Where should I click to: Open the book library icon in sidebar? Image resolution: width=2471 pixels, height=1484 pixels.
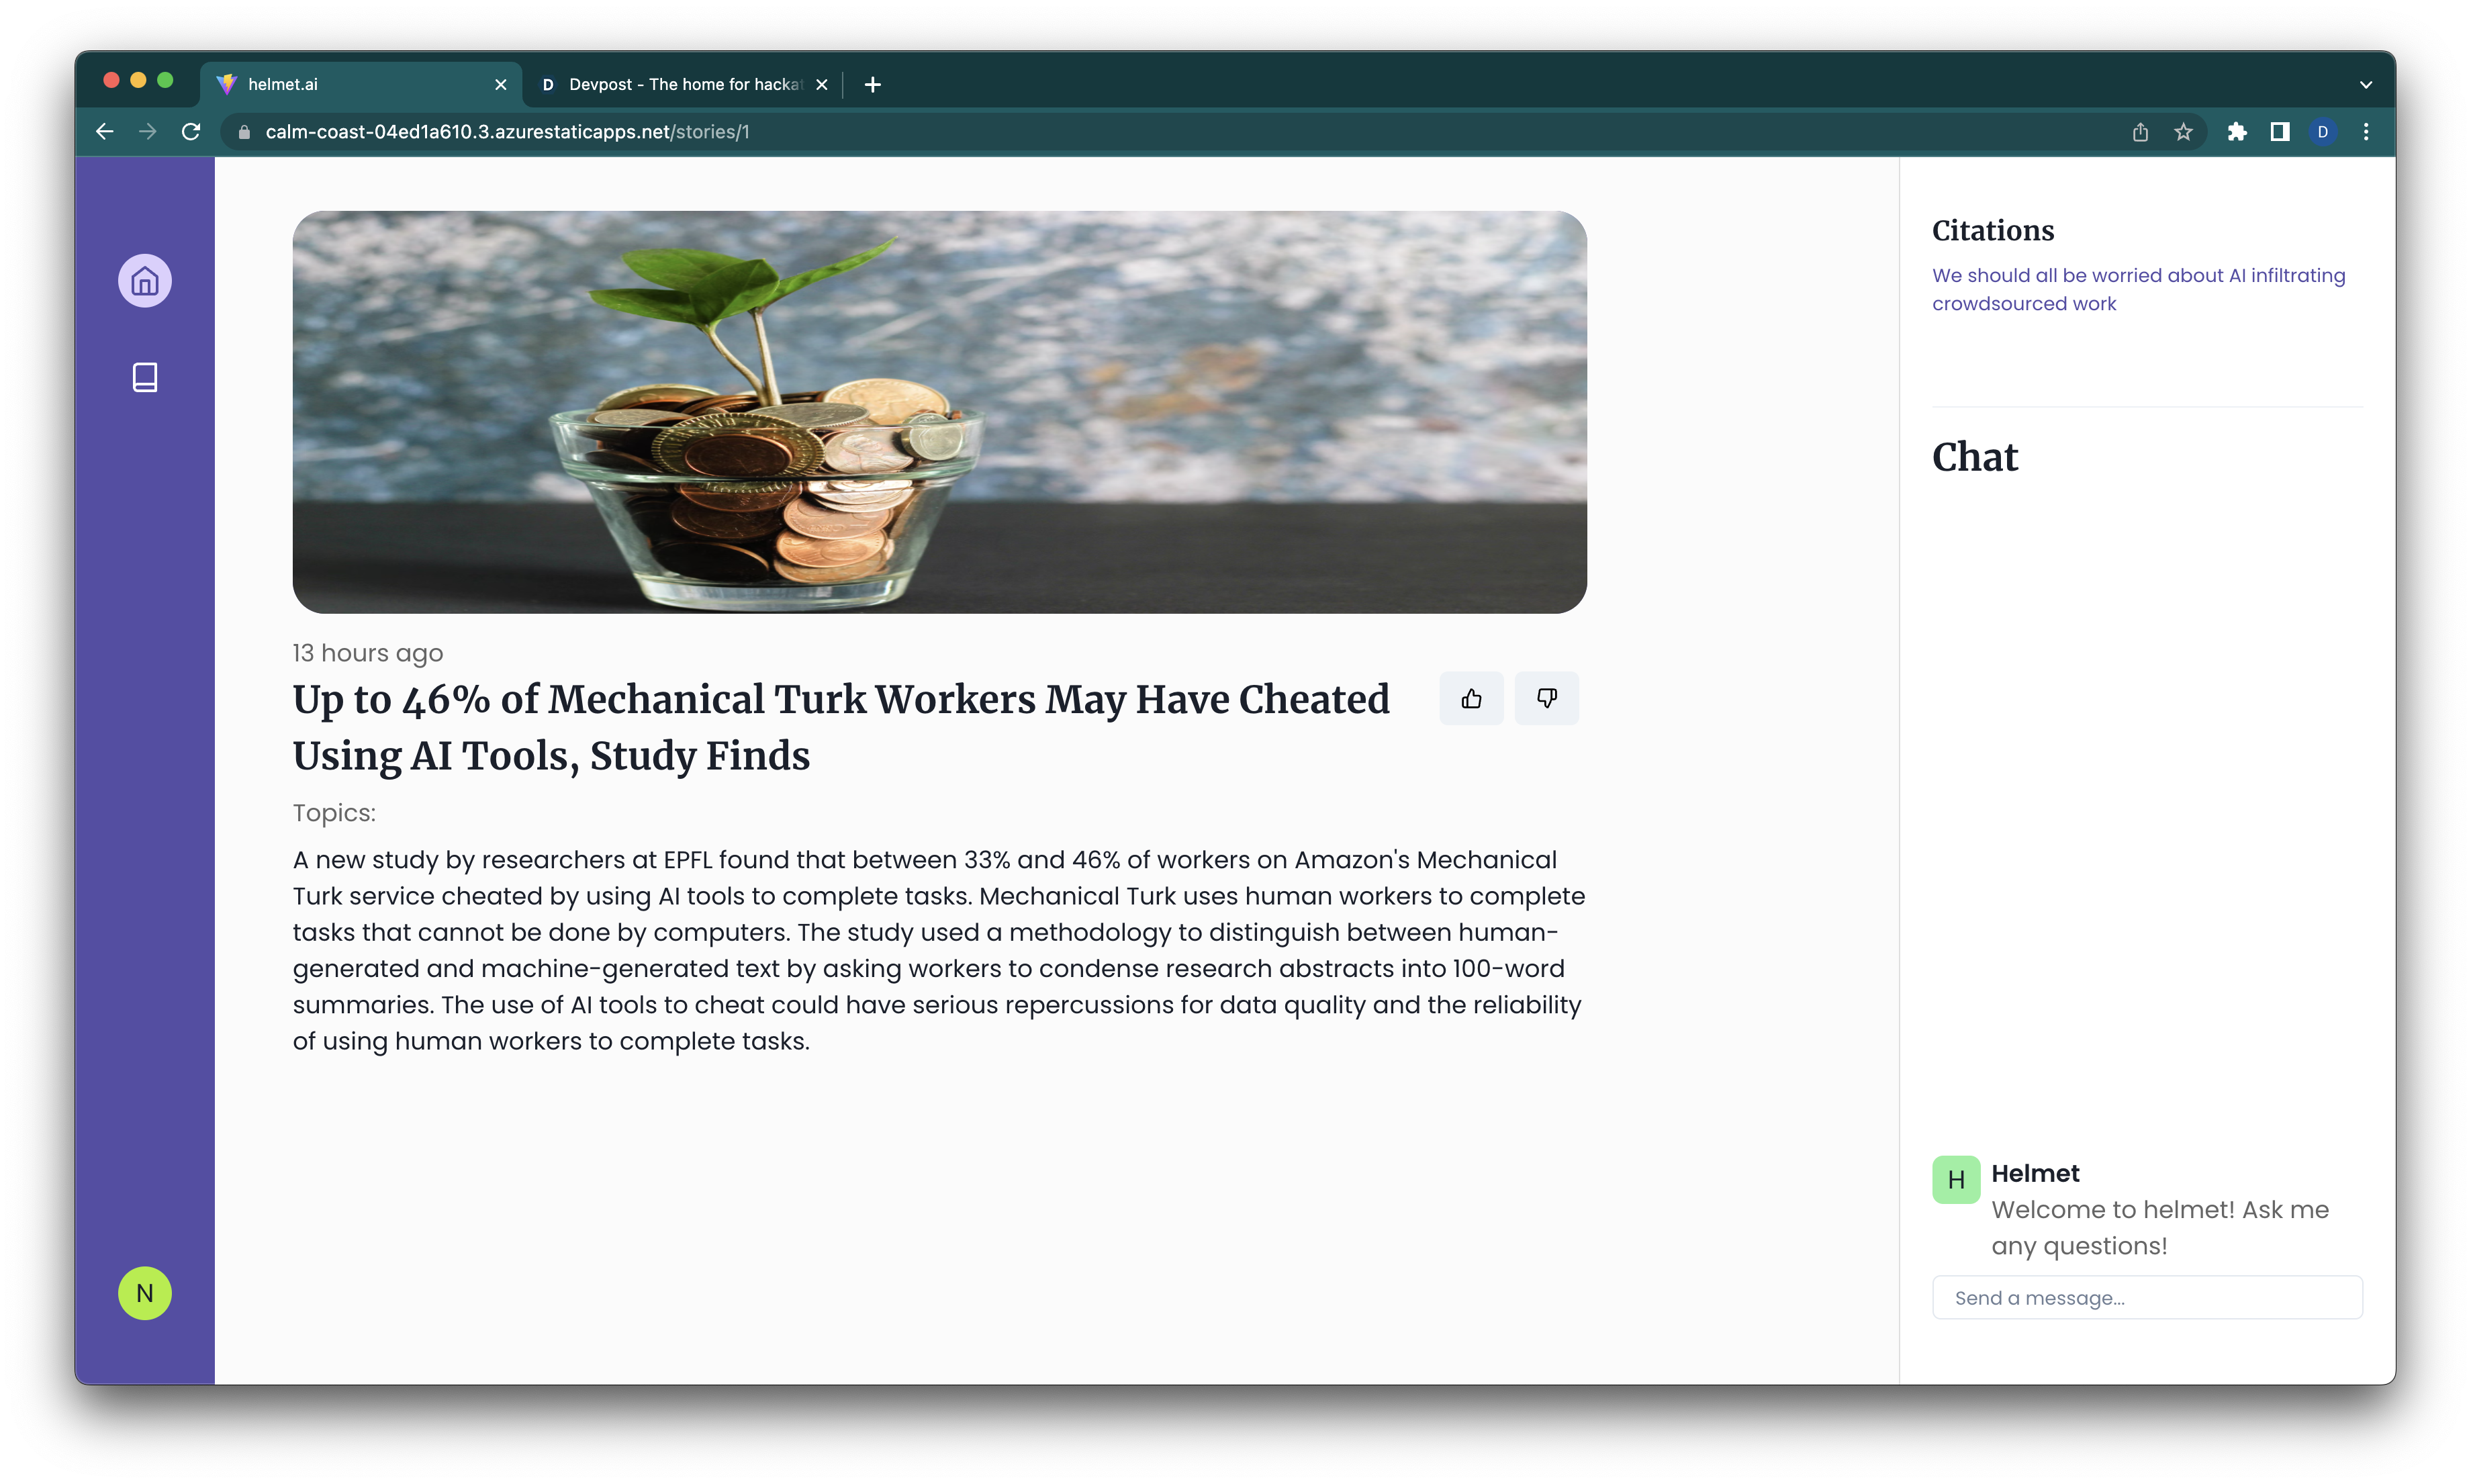click(x=145, y=377)
